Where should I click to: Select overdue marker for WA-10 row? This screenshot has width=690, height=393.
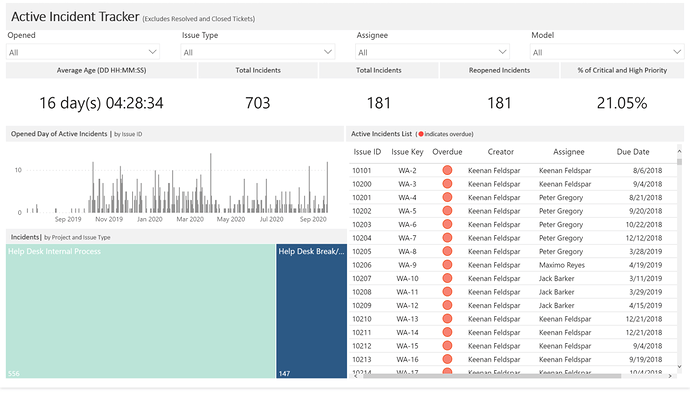[x=447, y=278]
